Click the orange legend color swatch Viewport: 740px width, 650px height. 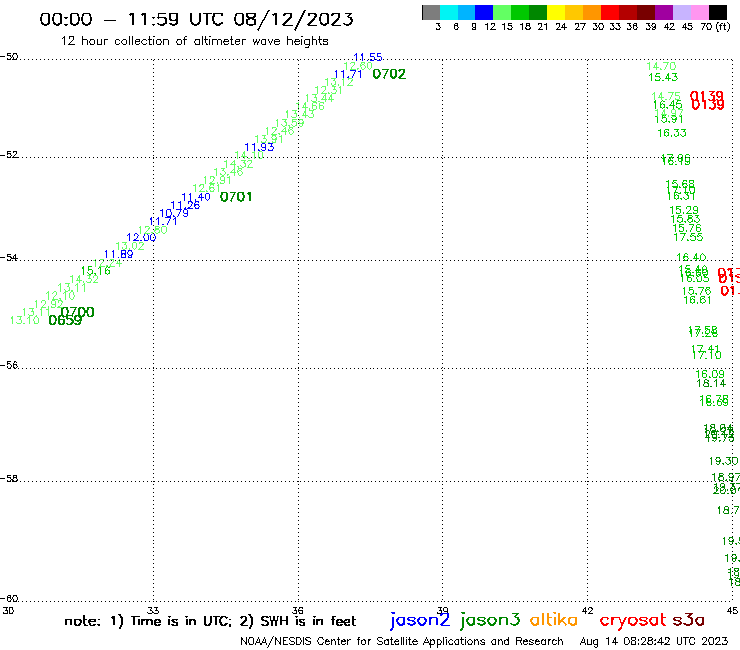point(592,12)
